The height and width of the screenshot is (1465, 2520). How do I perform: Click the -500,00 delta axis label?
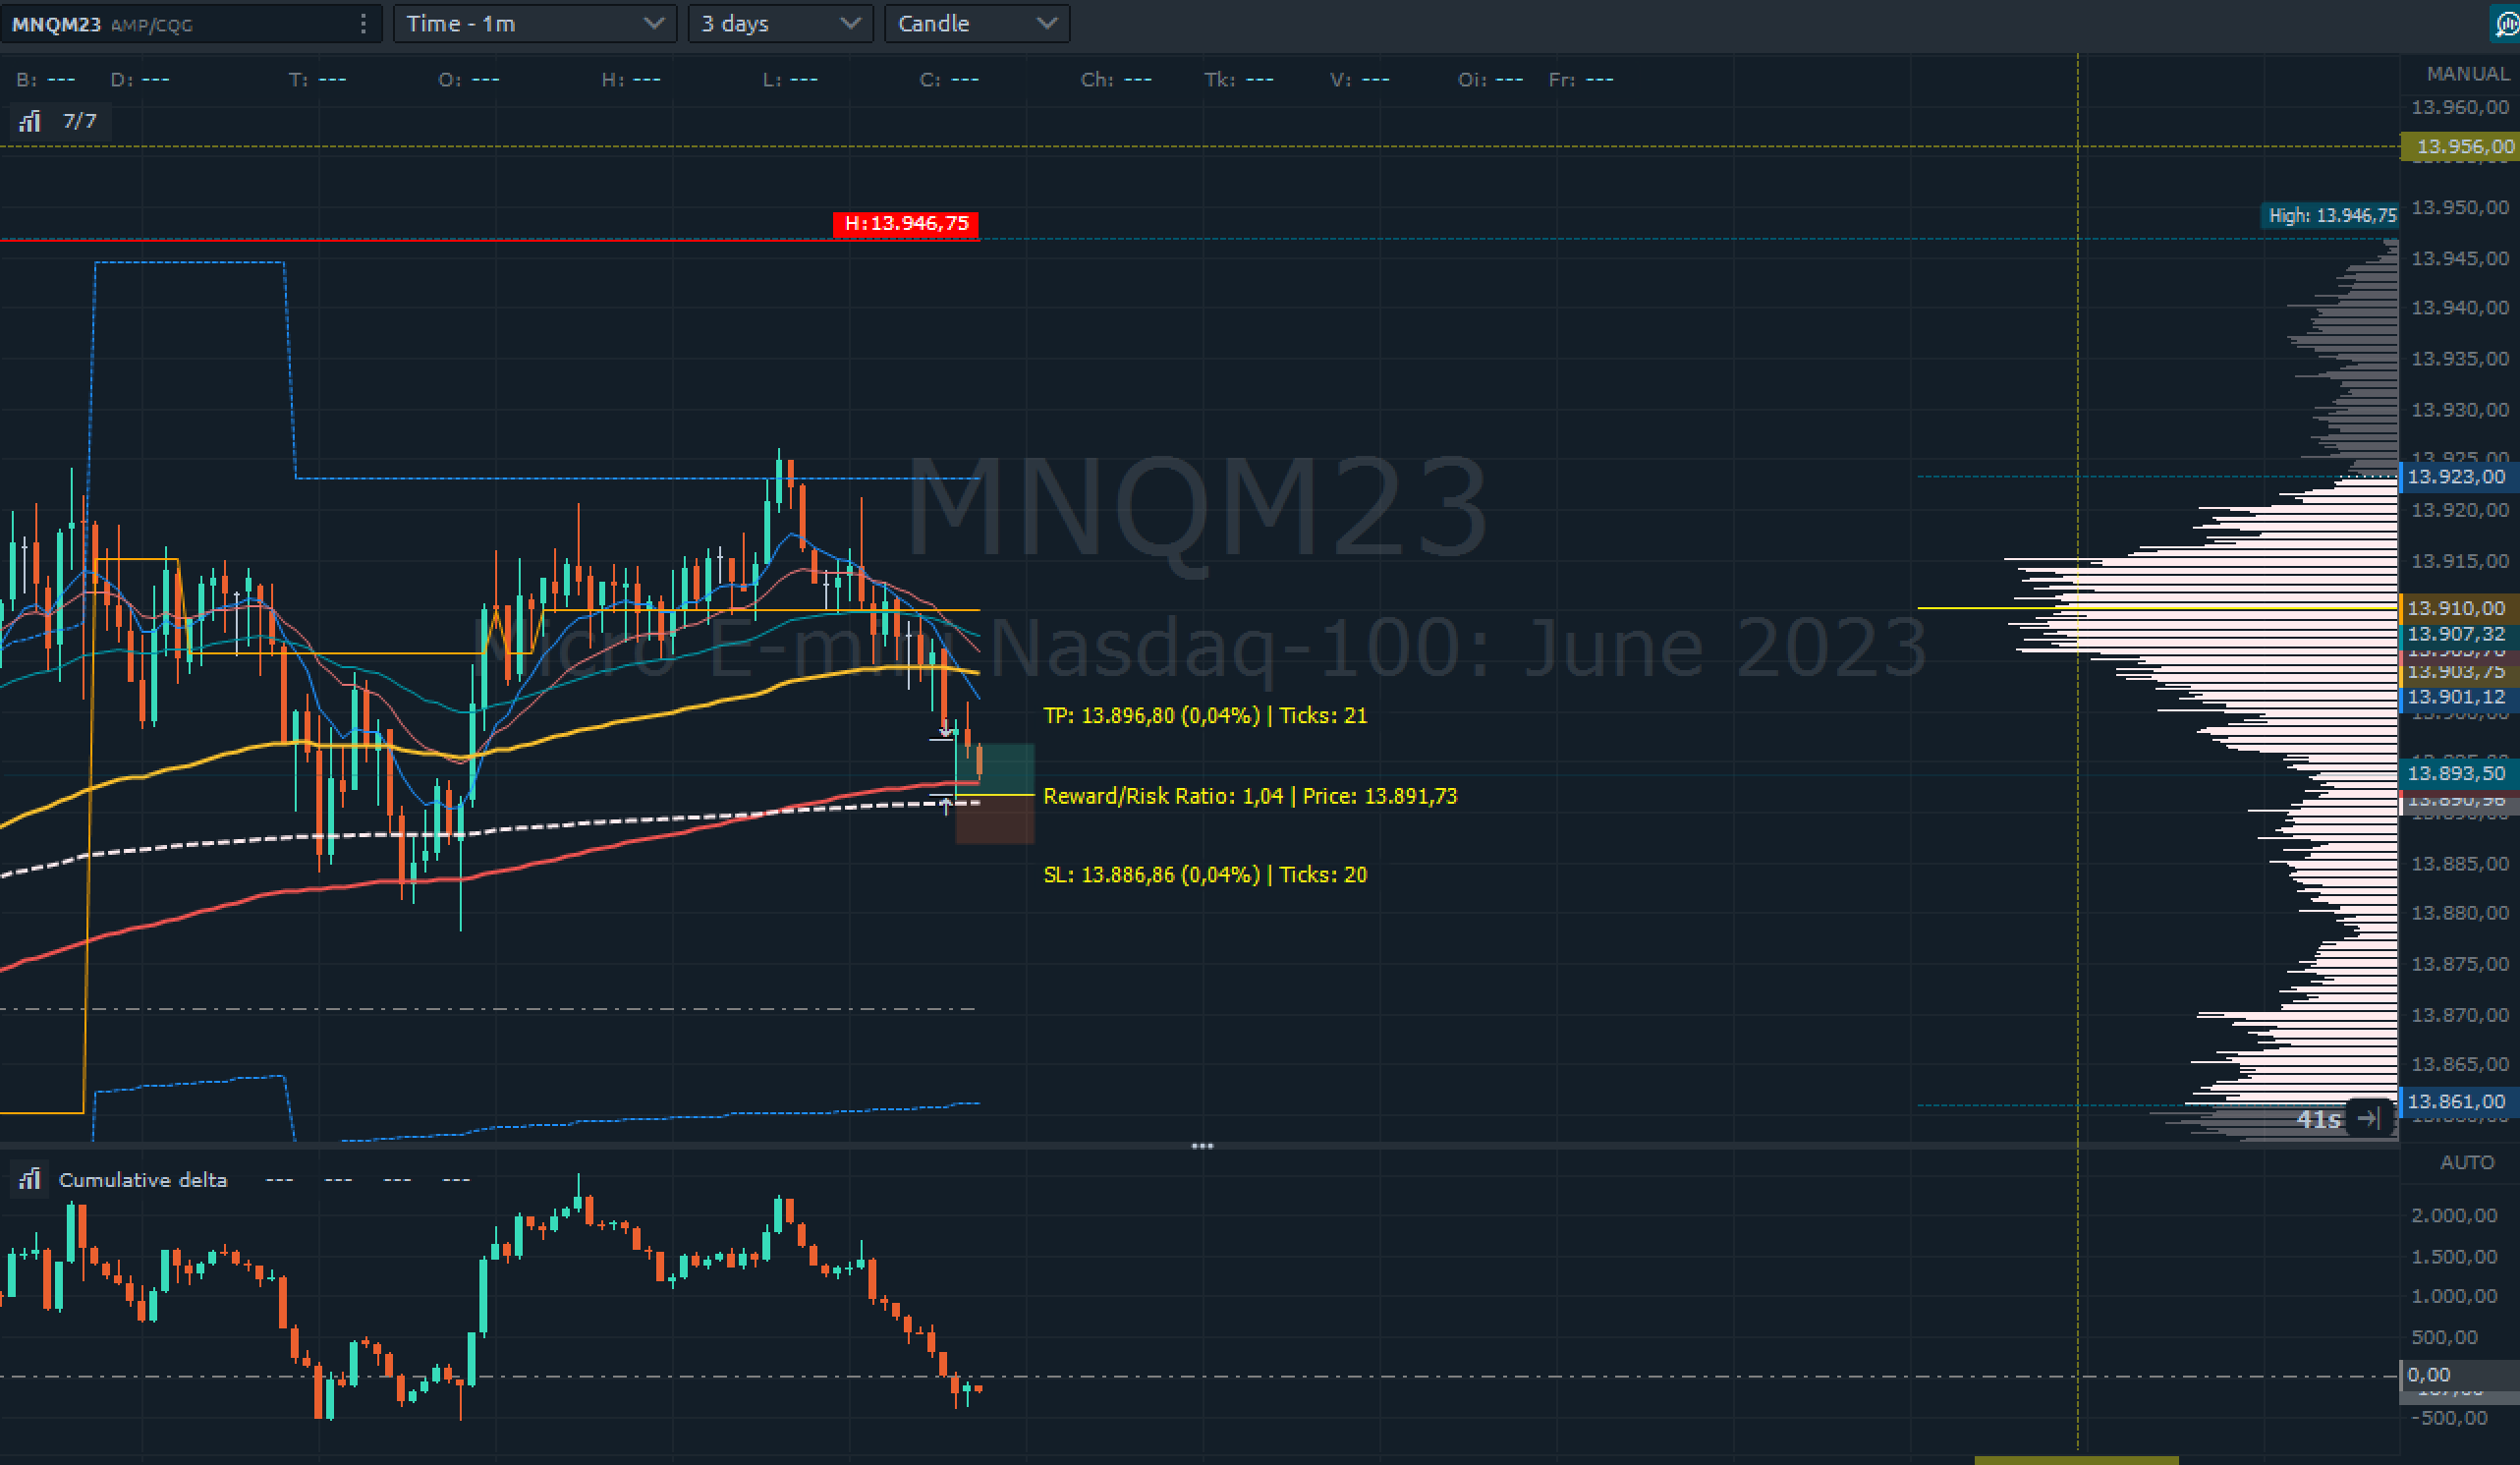[x=2449, y=1418]
